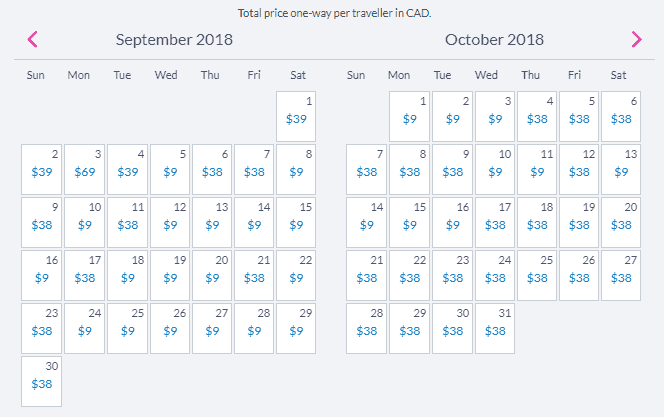664x417 pixels.
Task: Select September 17 priced $38
Action: tap(84, 276)
